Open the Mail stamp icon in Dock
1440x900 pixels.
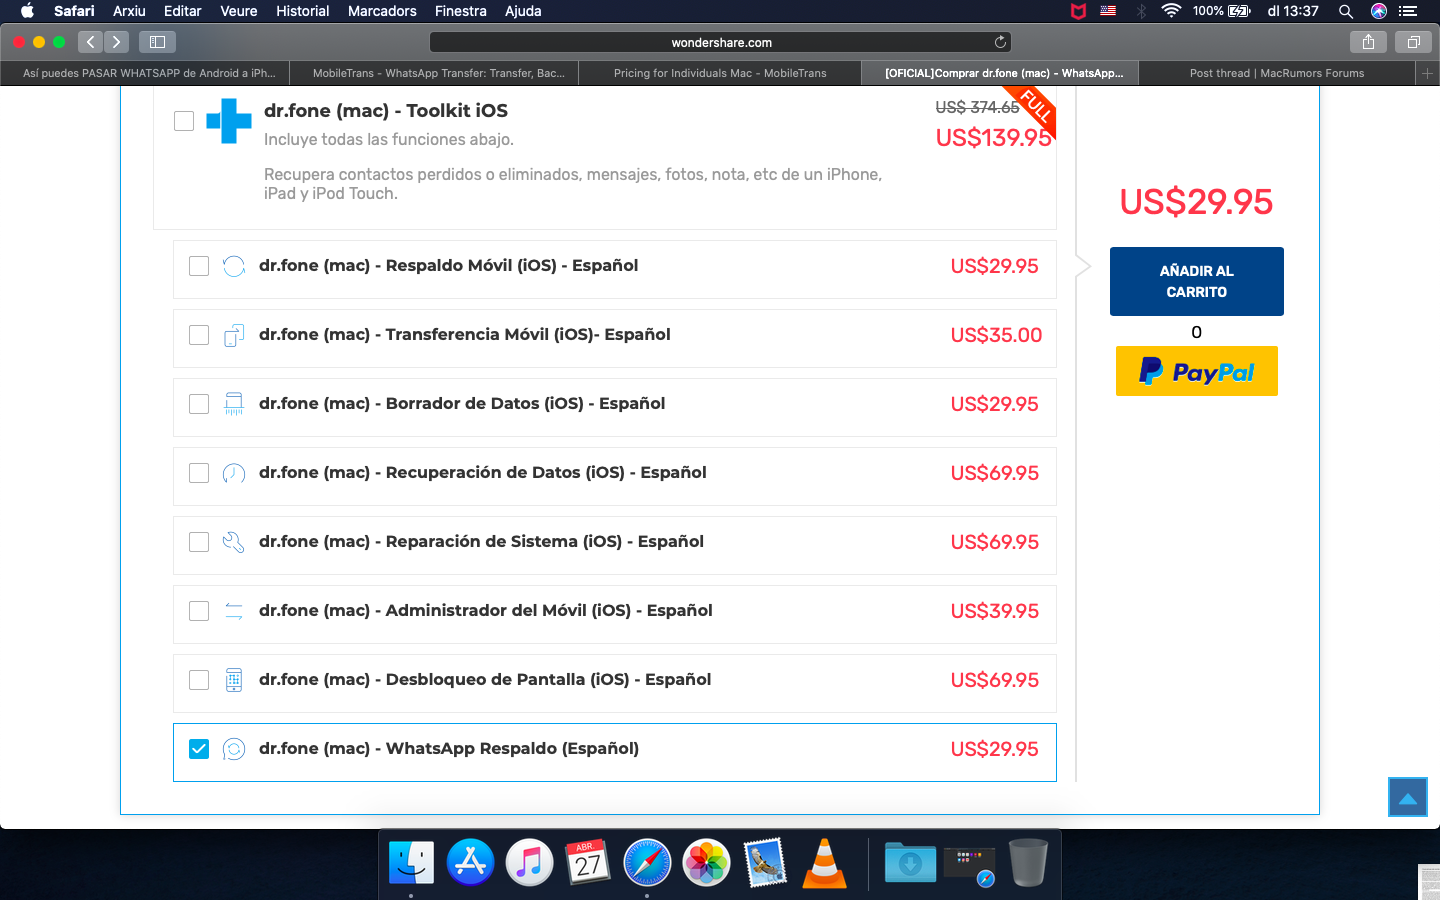click(x=765, y=862)
